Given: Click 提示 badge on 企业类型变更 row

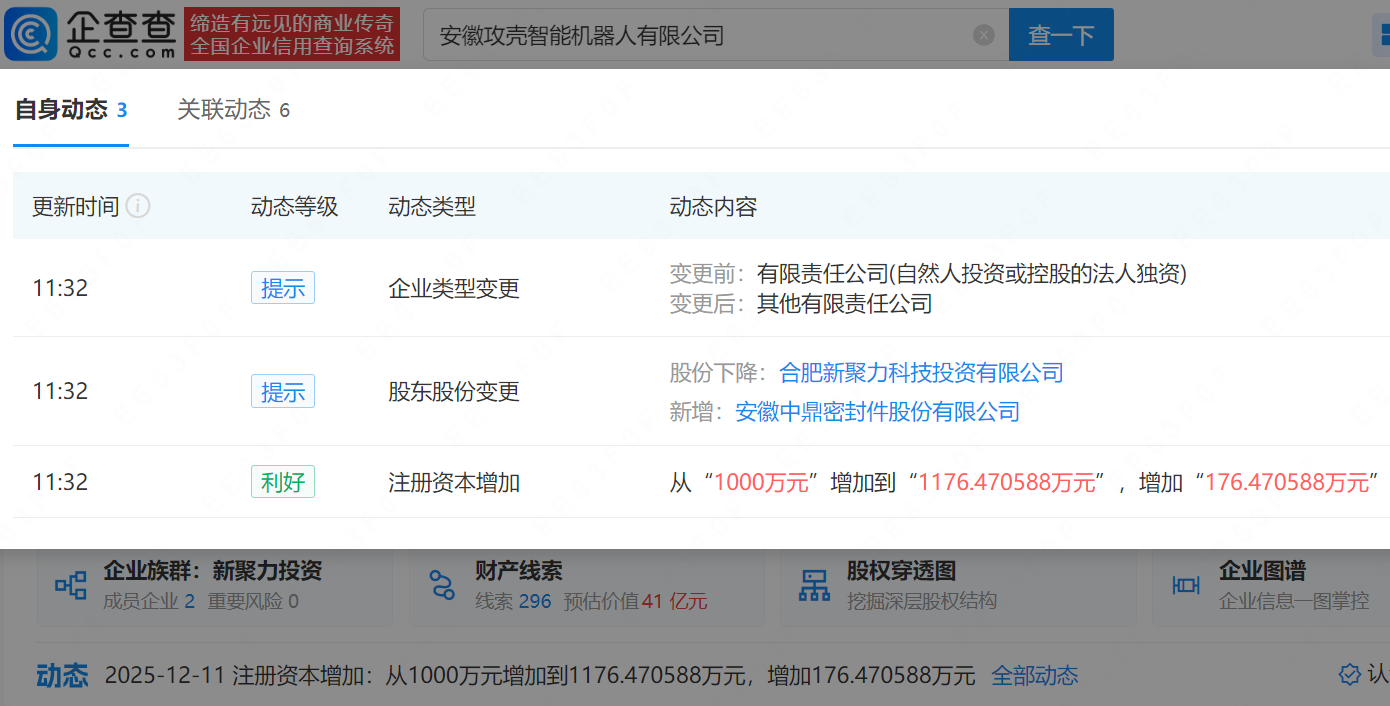Looking at the screenshot, I should point(283,287).
